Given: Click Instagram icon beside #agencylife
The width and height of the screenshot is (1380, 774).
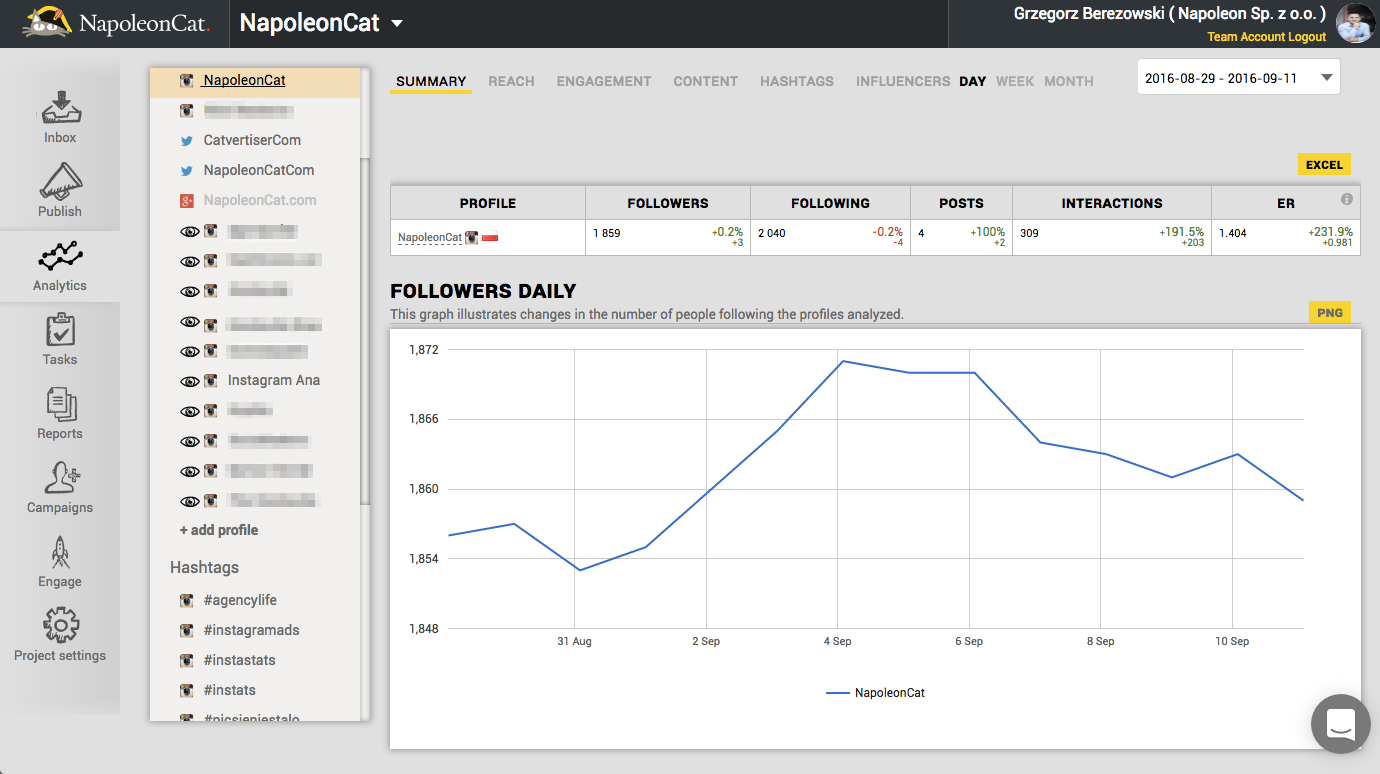Looking at the screenshot, I should coord(187,601).
